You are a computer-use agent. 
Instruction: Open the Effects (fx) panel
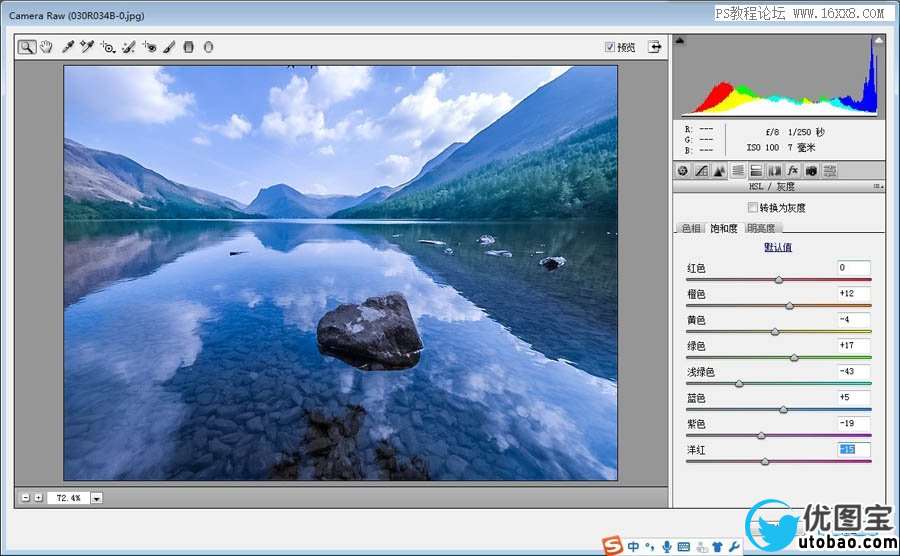pos(793,170)
